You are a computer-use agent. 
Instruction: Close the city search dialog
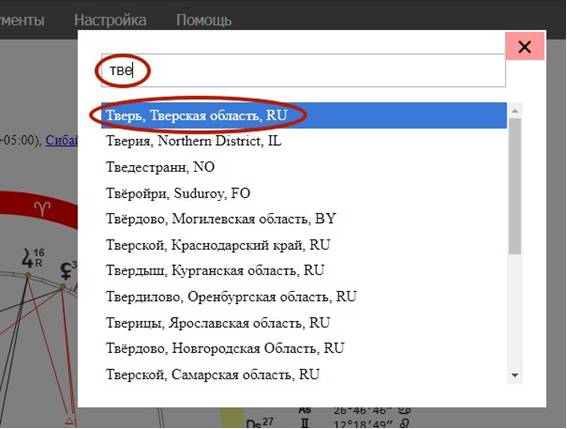(524, 46)
